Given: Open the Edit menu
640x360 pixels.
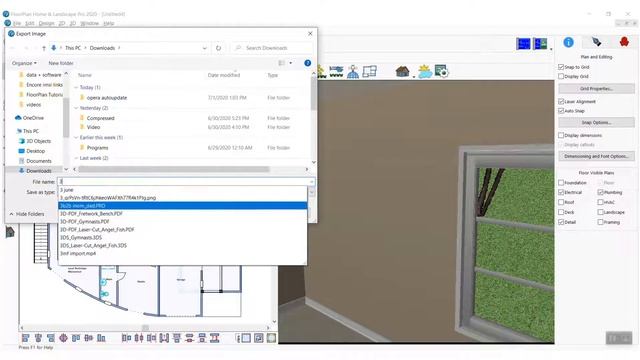Looking at the screenshot, I should pos(30,23).
